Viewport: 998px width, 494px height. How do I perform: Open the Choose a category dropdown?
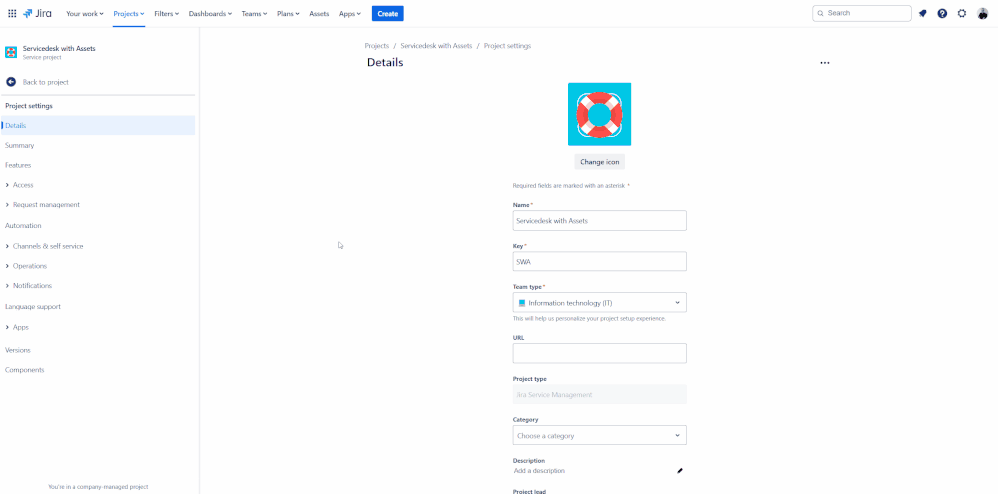[600, 435]
